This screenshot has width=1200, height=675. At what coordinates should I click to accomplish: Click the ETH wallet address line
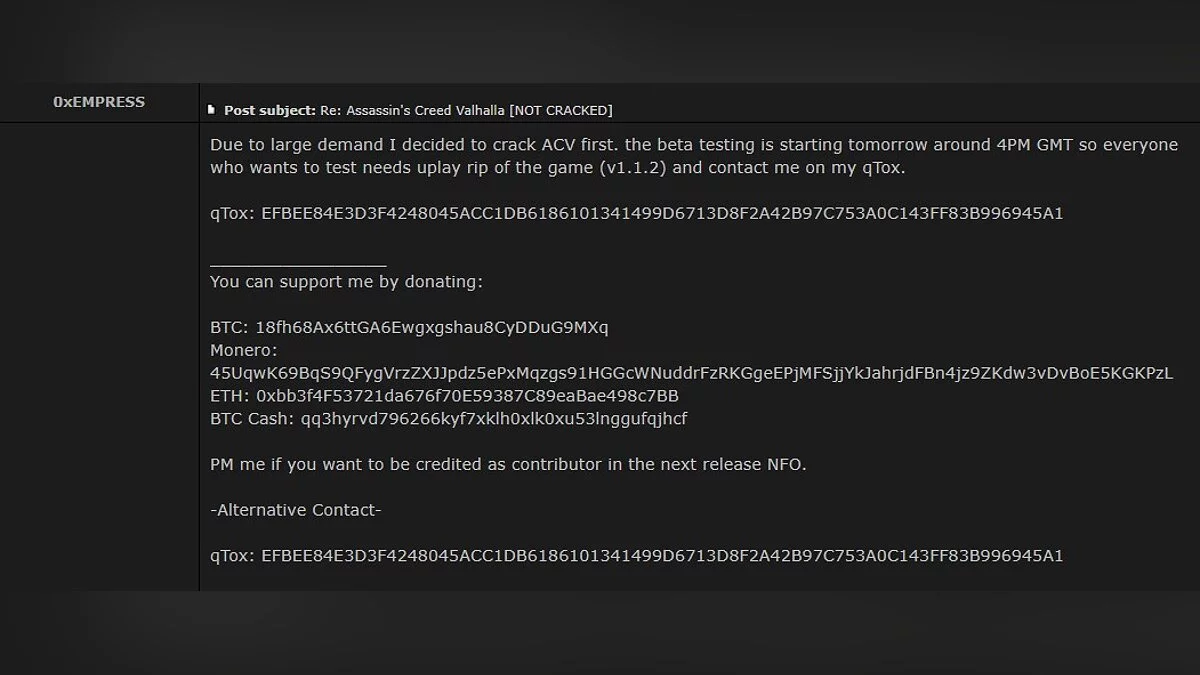click(444, 396)
